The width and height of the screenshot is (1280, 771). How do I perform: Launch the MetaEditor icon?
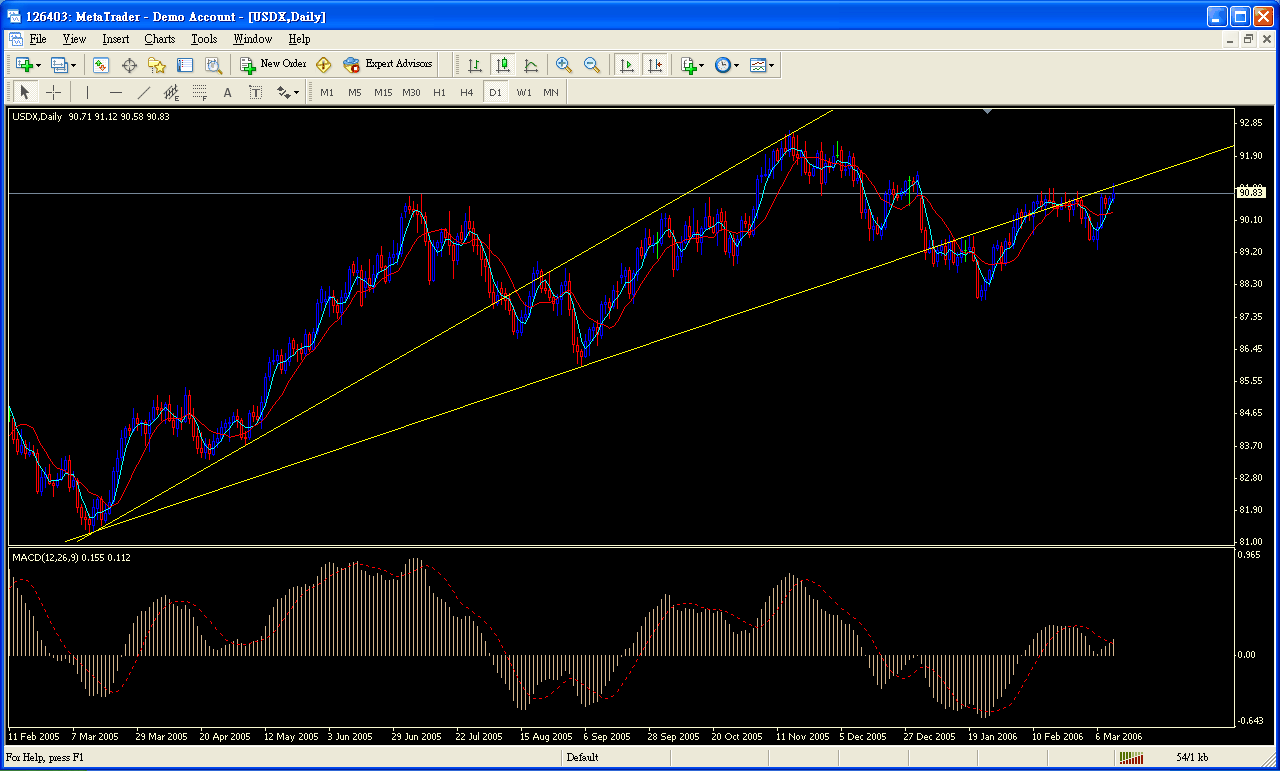click(x=323, y=65)
